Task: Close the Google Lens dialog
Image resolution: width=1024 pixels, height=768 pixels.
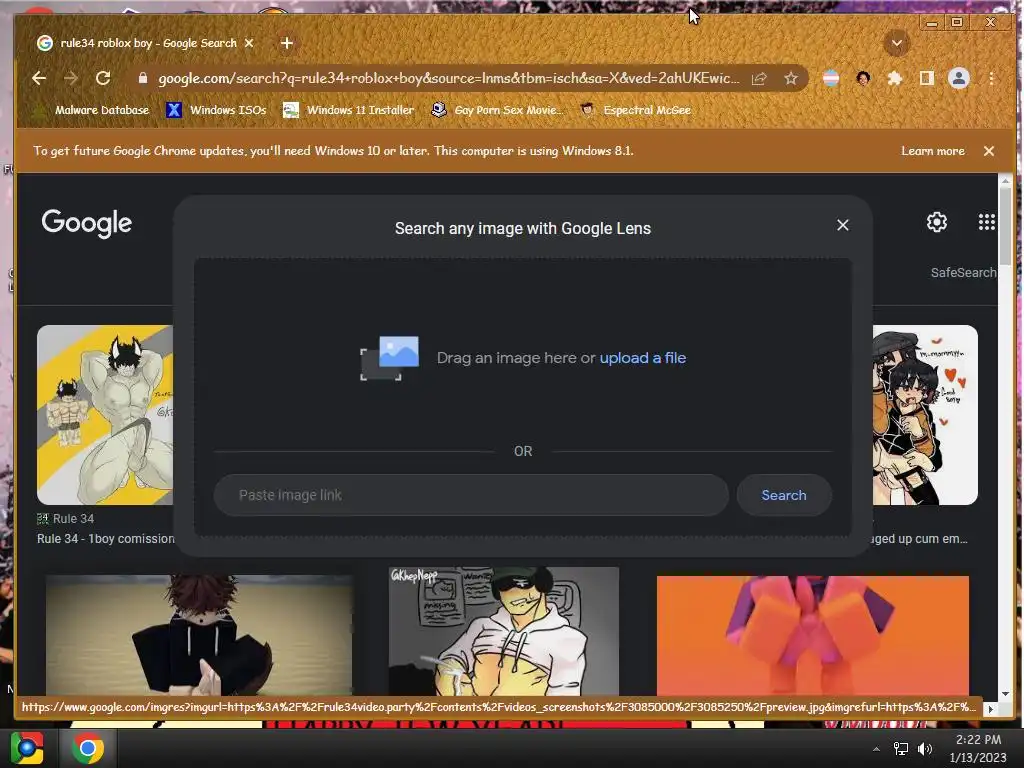Action: tap(842, 225)
